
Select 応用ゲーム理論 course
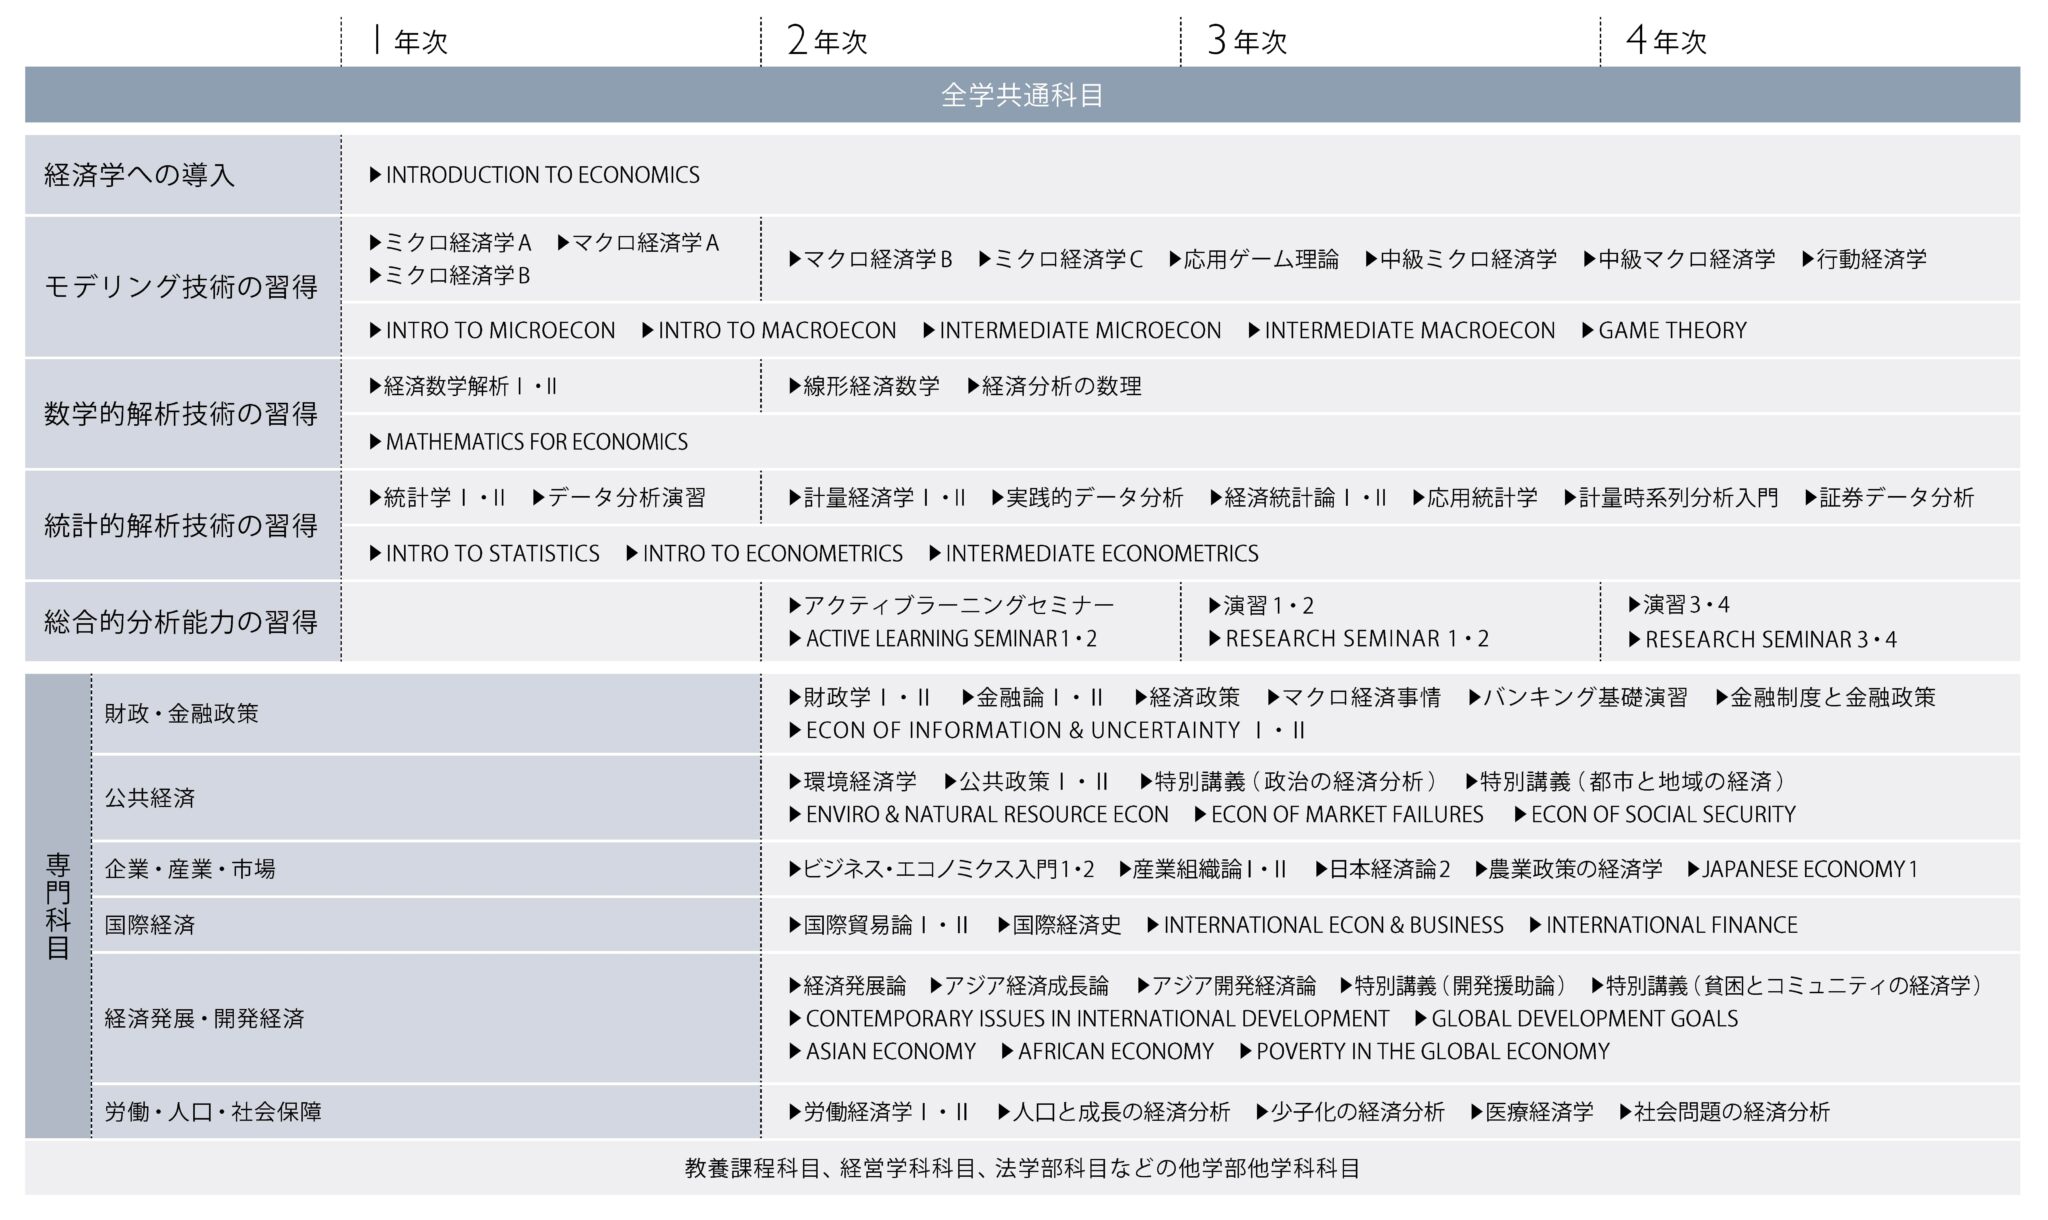[x=1254, y=260]
